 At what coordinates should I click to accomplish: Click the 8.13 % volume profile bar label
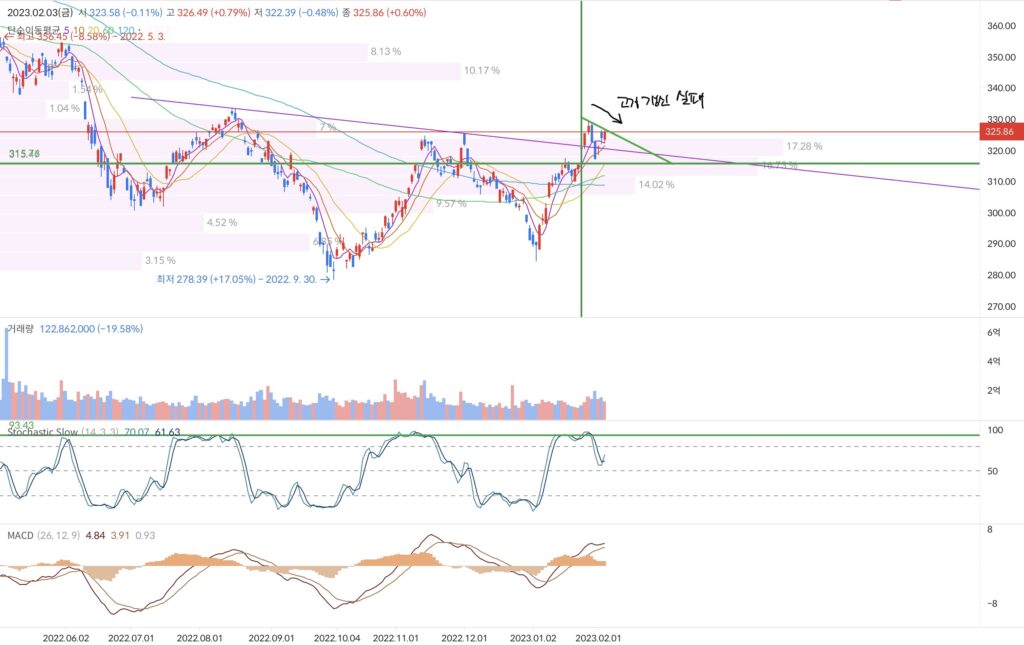coord(385,52)
